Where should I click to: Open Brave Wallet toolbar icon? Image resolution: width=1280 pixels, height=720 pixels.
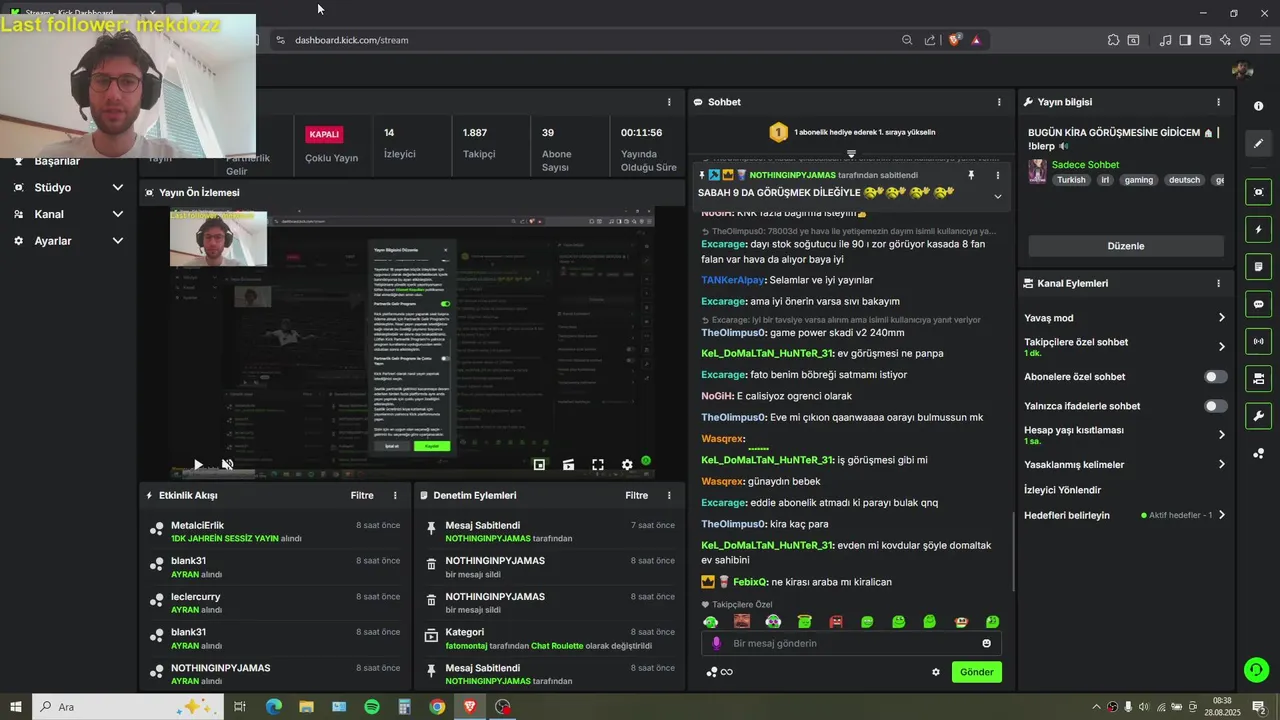[1205, 40]
